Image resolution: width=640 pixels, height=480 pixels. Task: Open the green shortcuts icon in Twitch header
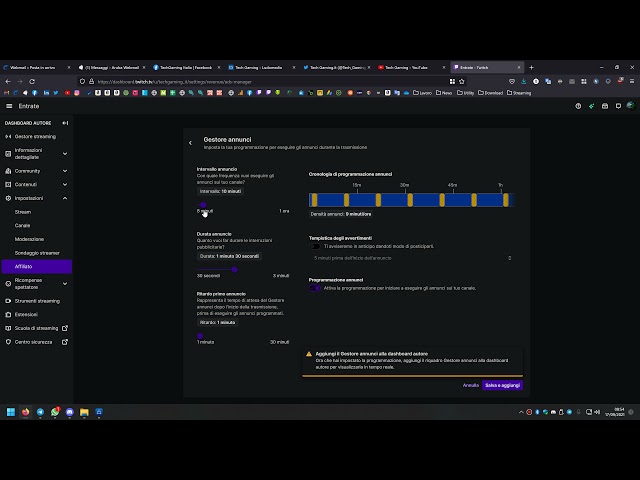pyautogui.click(x=591, y=106)
